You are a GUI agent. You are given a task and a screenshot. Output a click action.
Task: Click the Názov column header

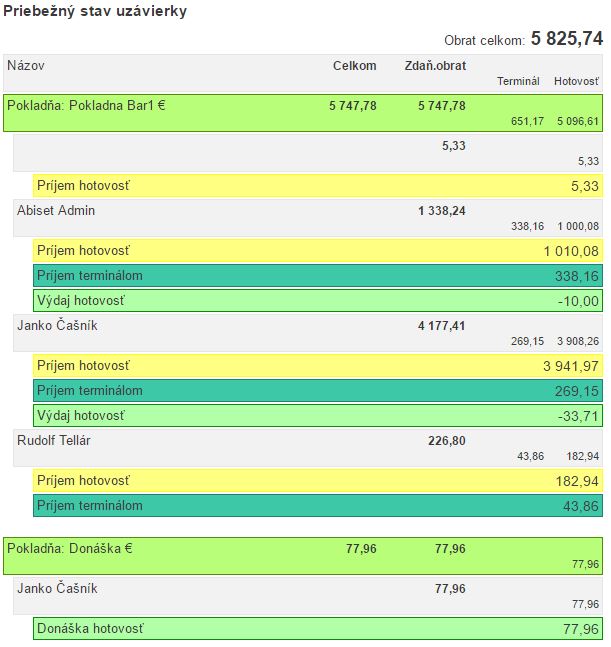(26, 66)
